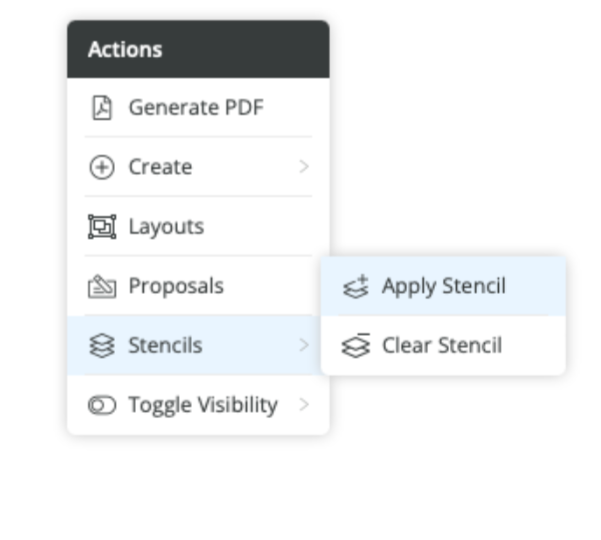Open the Layouts menu entry text
Image resolution: width=601 pixels, height=540 pixels.
[166, 227]
